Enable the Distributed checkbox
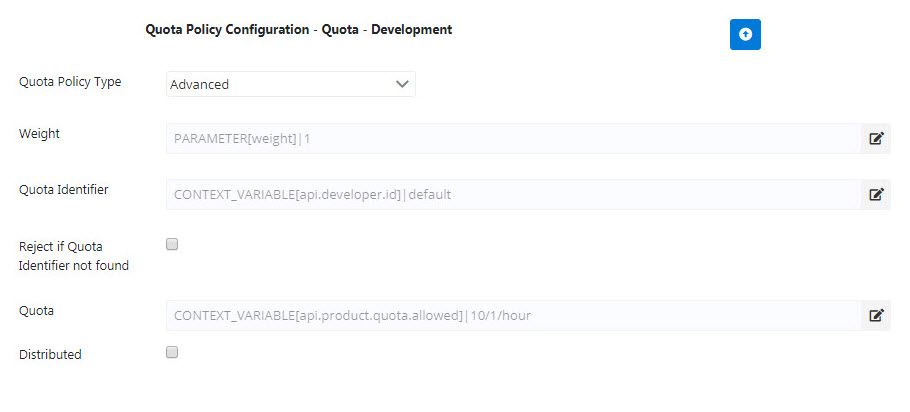 pyautogui.click(x=172, y=352)
